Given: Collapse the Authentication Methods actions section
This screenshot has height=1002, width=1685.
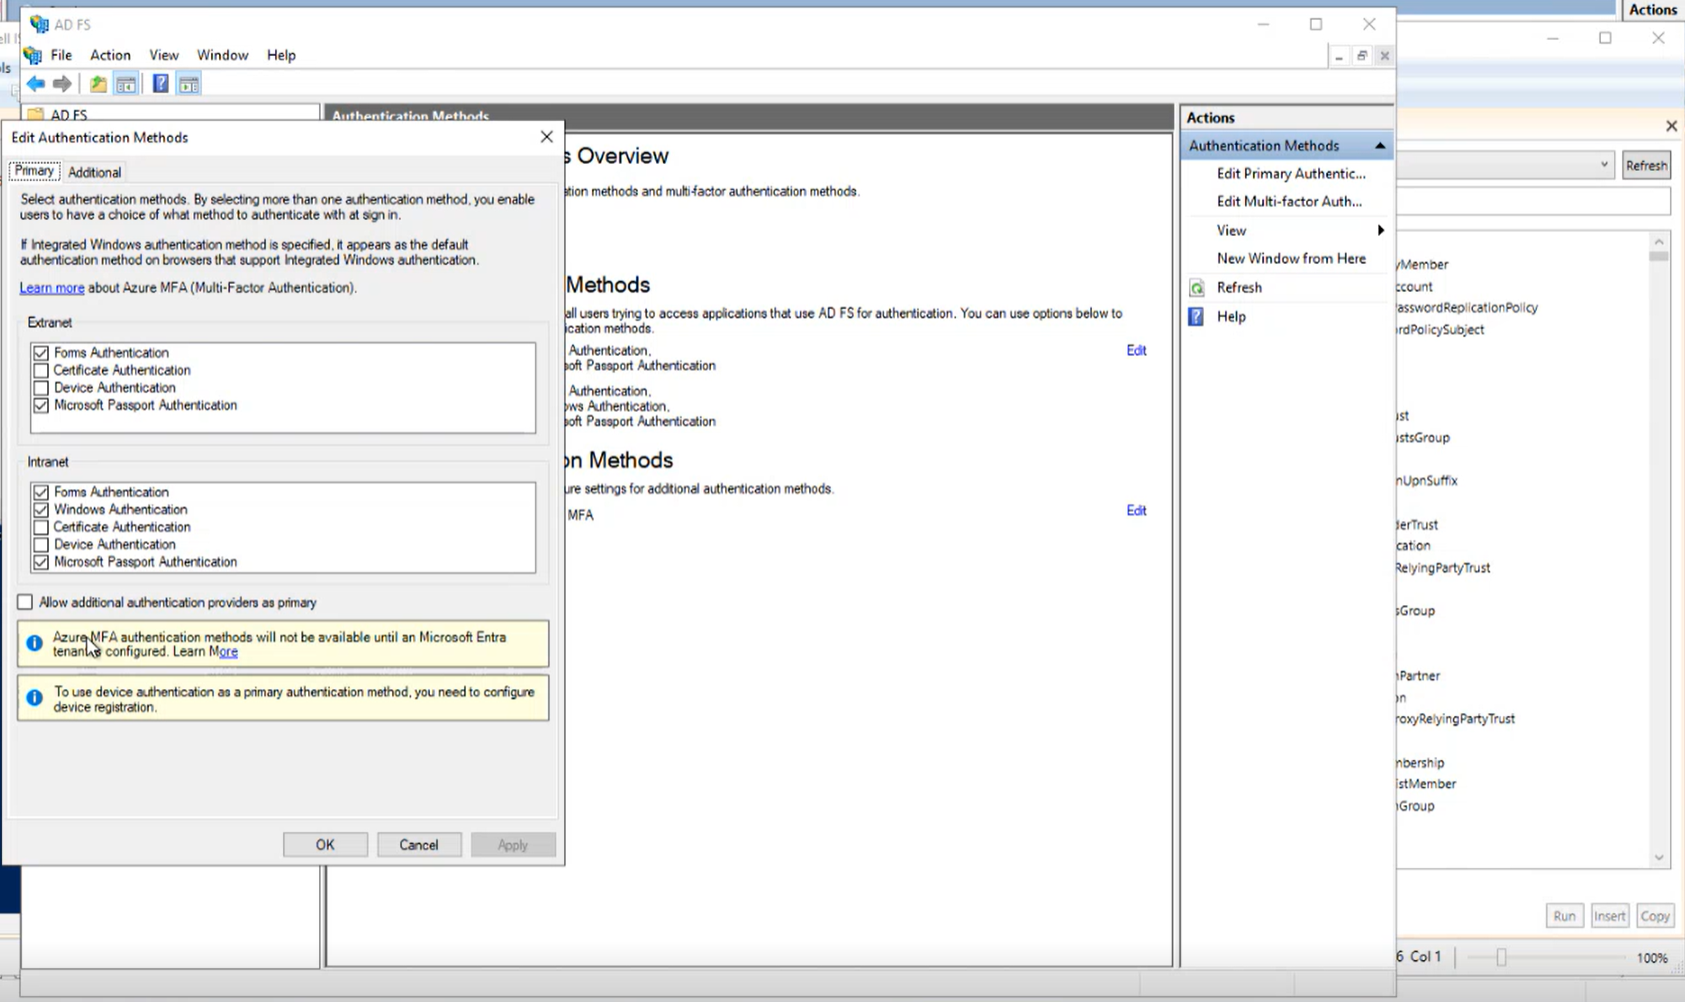Looking at the screenshot, I should point(1380,146).
